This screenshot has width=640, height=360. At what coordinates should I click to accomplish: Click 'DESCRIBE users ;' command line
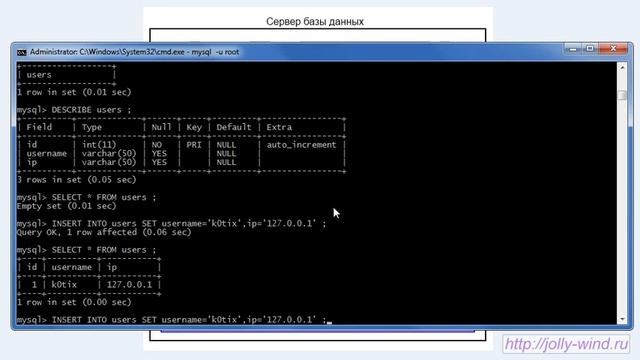point(91,110)
